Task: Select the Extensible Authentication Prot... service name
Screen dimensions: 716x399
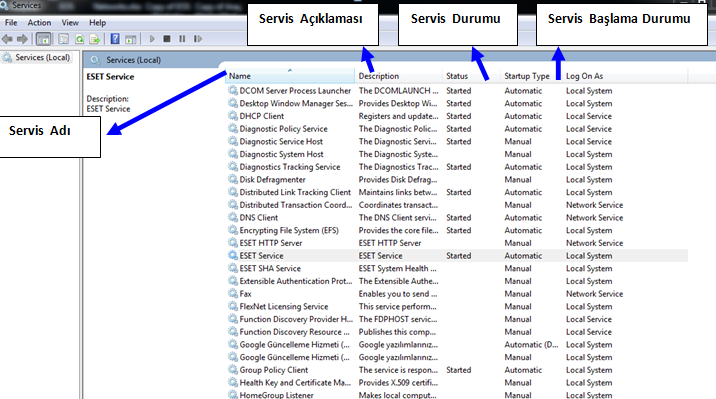Action: coord(296,281)
